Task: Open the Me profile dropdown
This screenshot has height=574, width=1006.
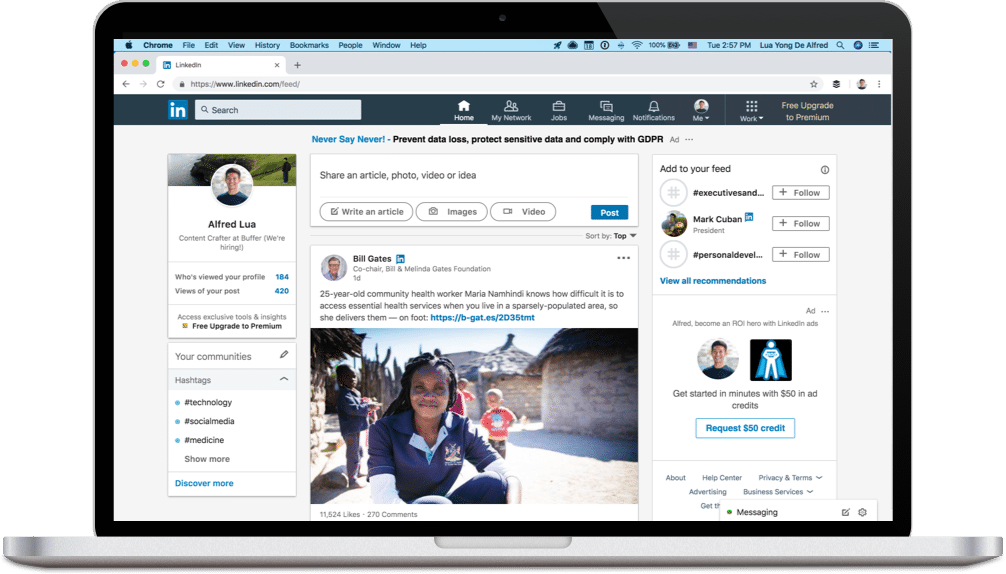Action: point(701,110)
